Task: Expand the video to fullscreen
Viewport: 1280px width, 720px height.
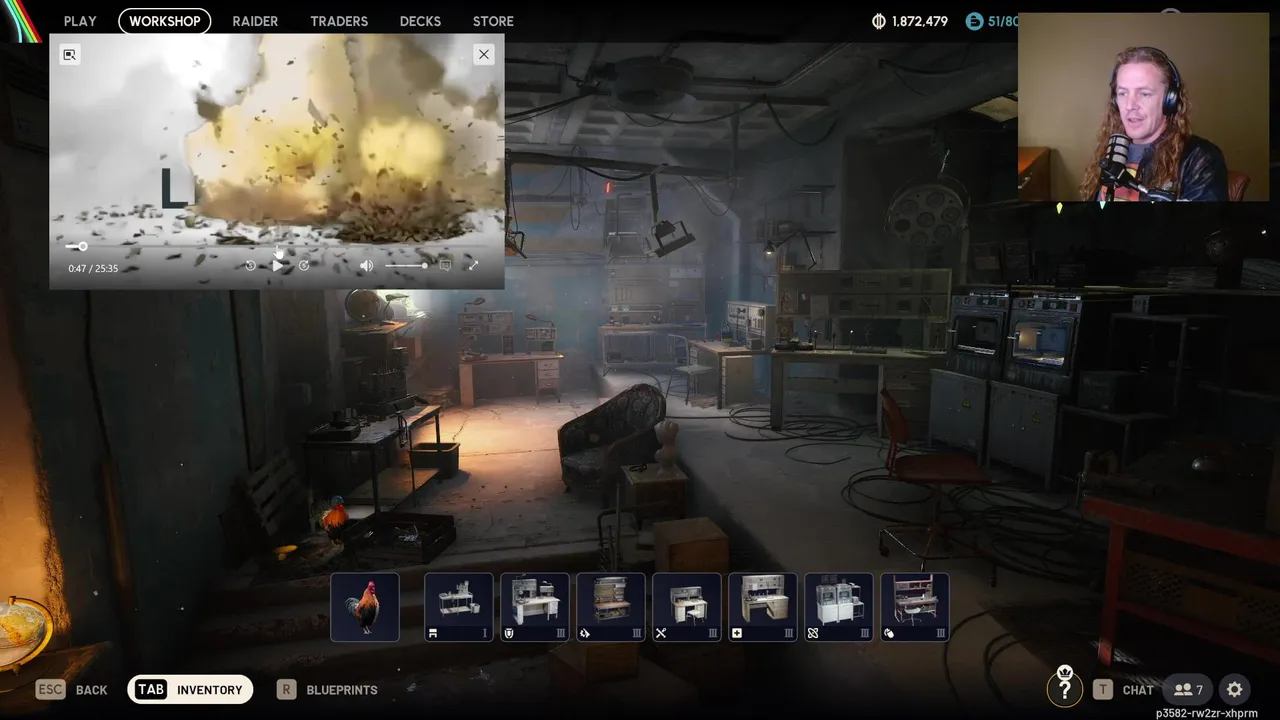Action: 473,265
